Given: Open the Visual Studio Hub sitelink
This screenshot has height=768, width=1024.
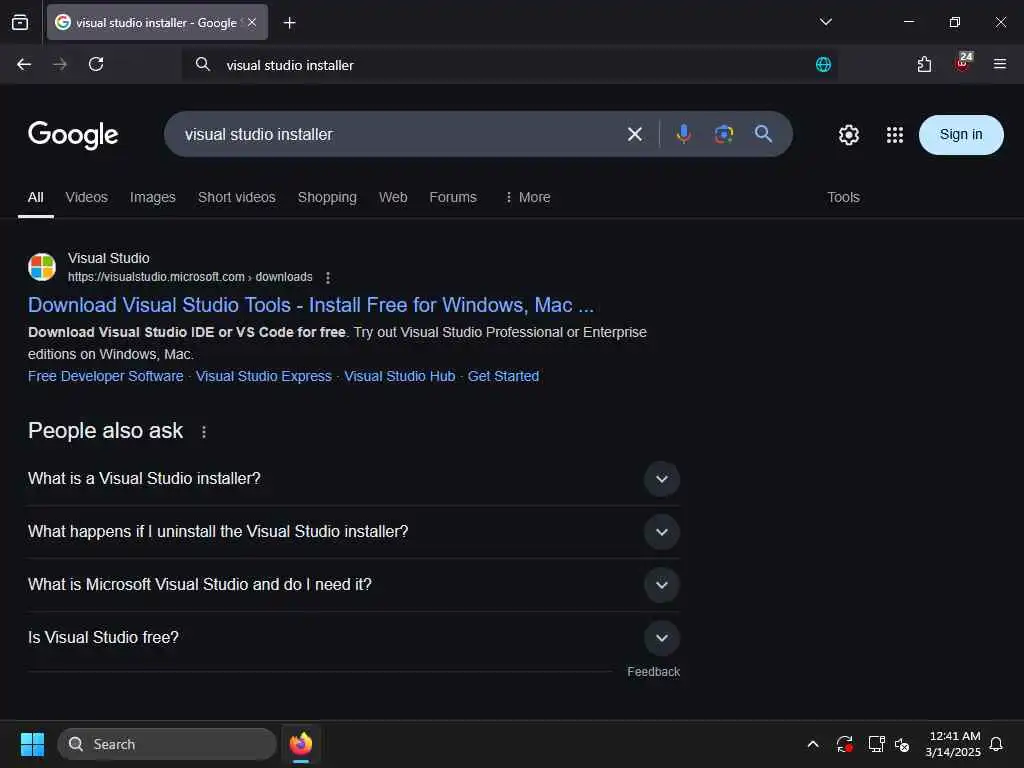Looking at the screenshot, I should [x=400, y=376].
